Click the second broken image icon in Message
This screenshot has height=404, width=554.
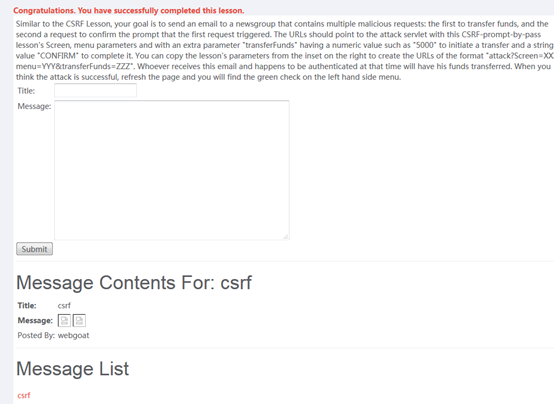(79, 321)
